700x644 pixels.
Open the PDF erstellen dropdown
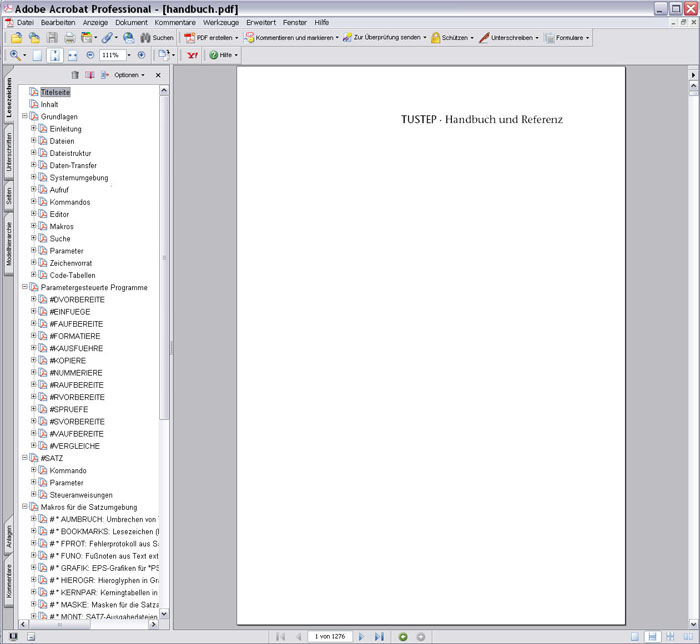coord(212,38)
